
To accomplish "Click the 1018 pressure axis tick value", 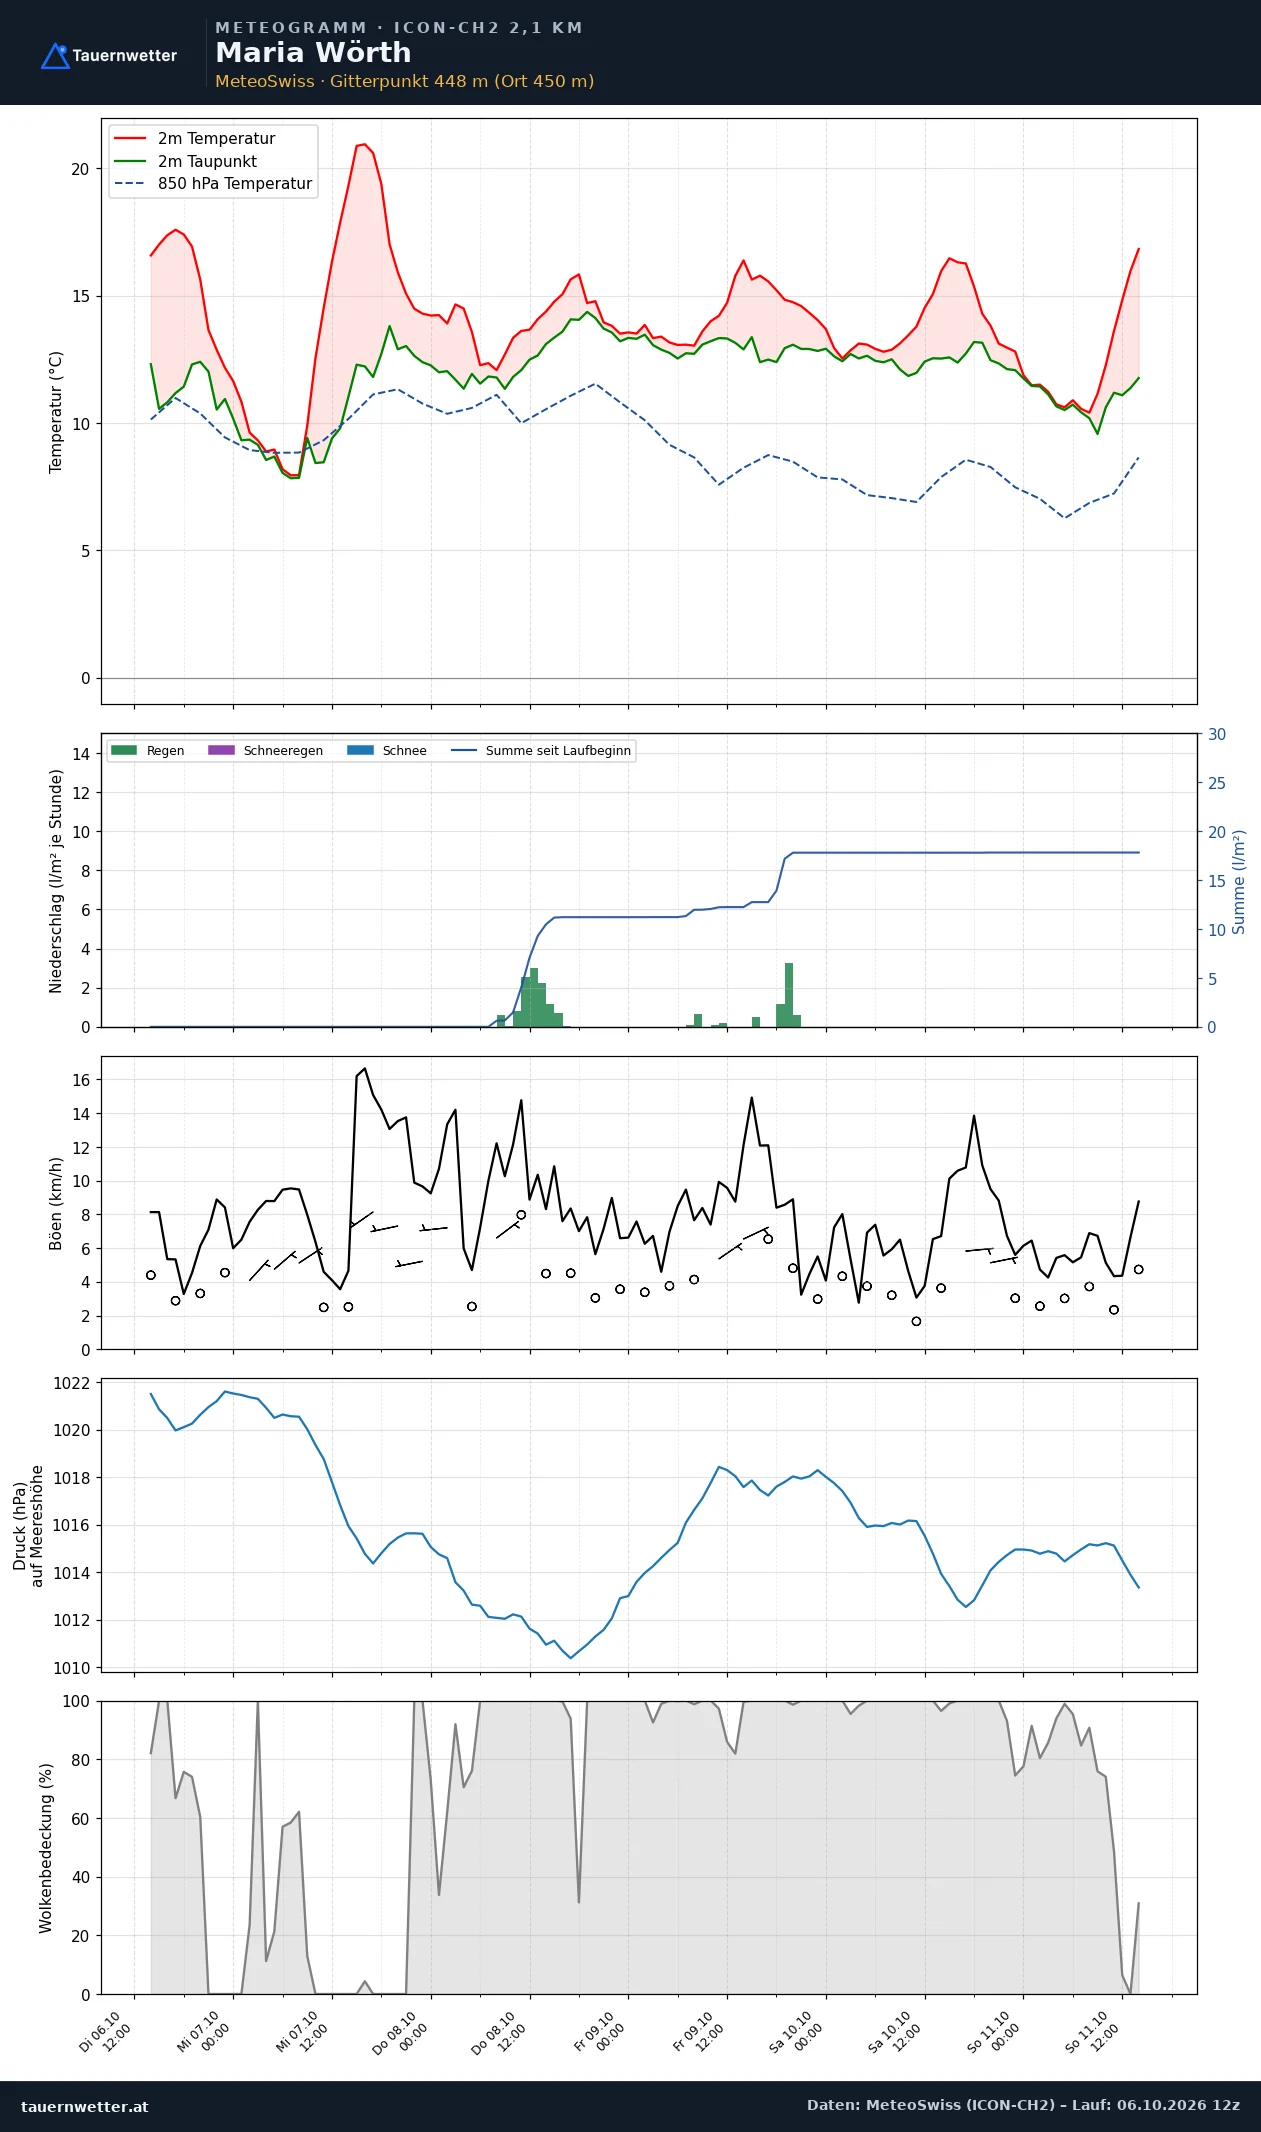I will (x=71, y=1478).
